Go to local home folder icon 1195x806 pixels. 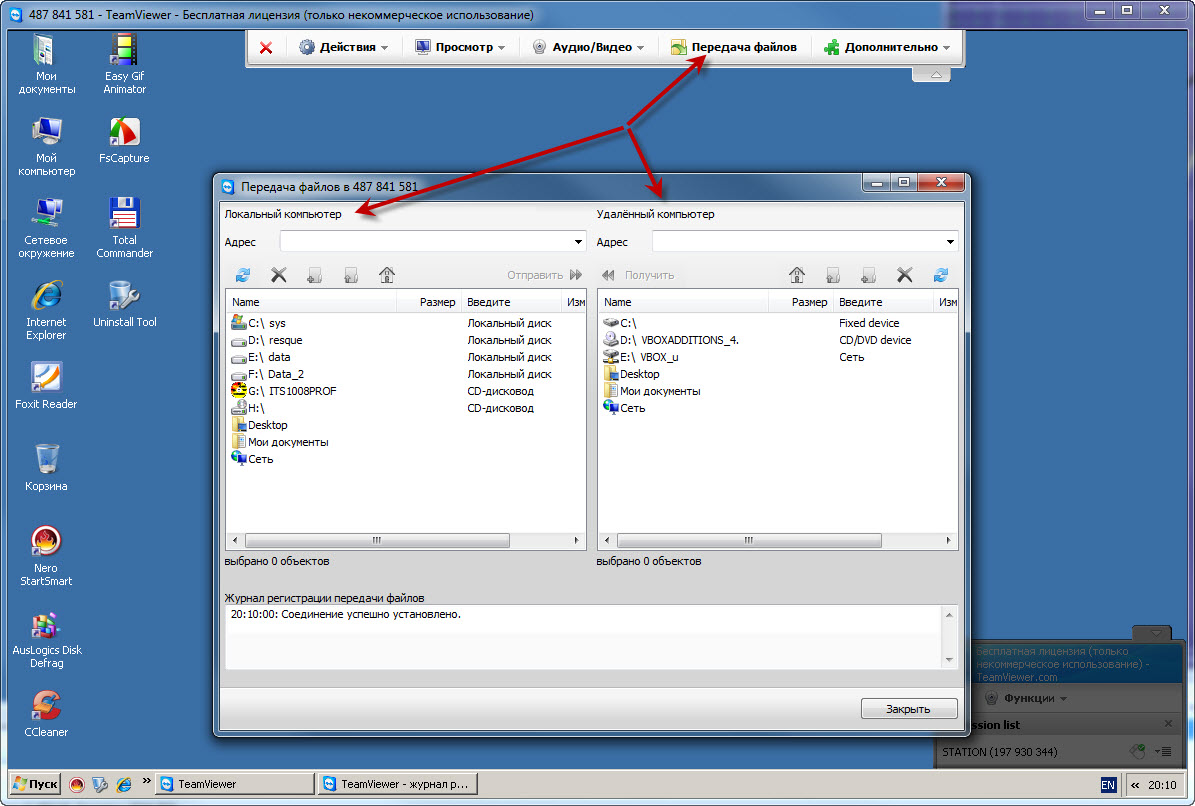[387, 275]
